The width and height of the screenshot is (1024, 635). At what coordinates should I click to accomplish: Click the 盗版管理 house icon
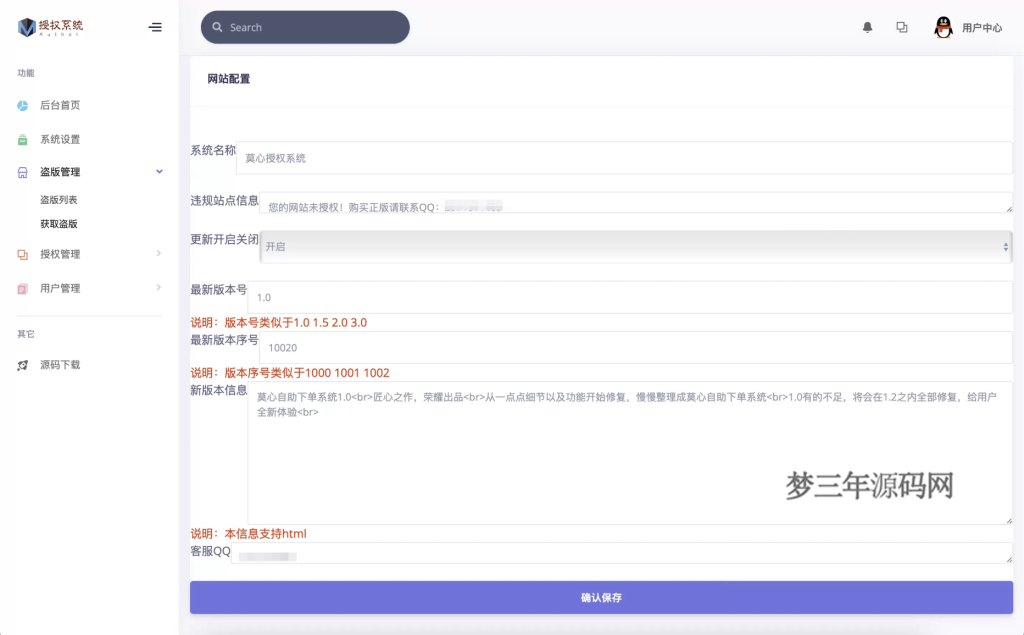[x=22, y=171]
